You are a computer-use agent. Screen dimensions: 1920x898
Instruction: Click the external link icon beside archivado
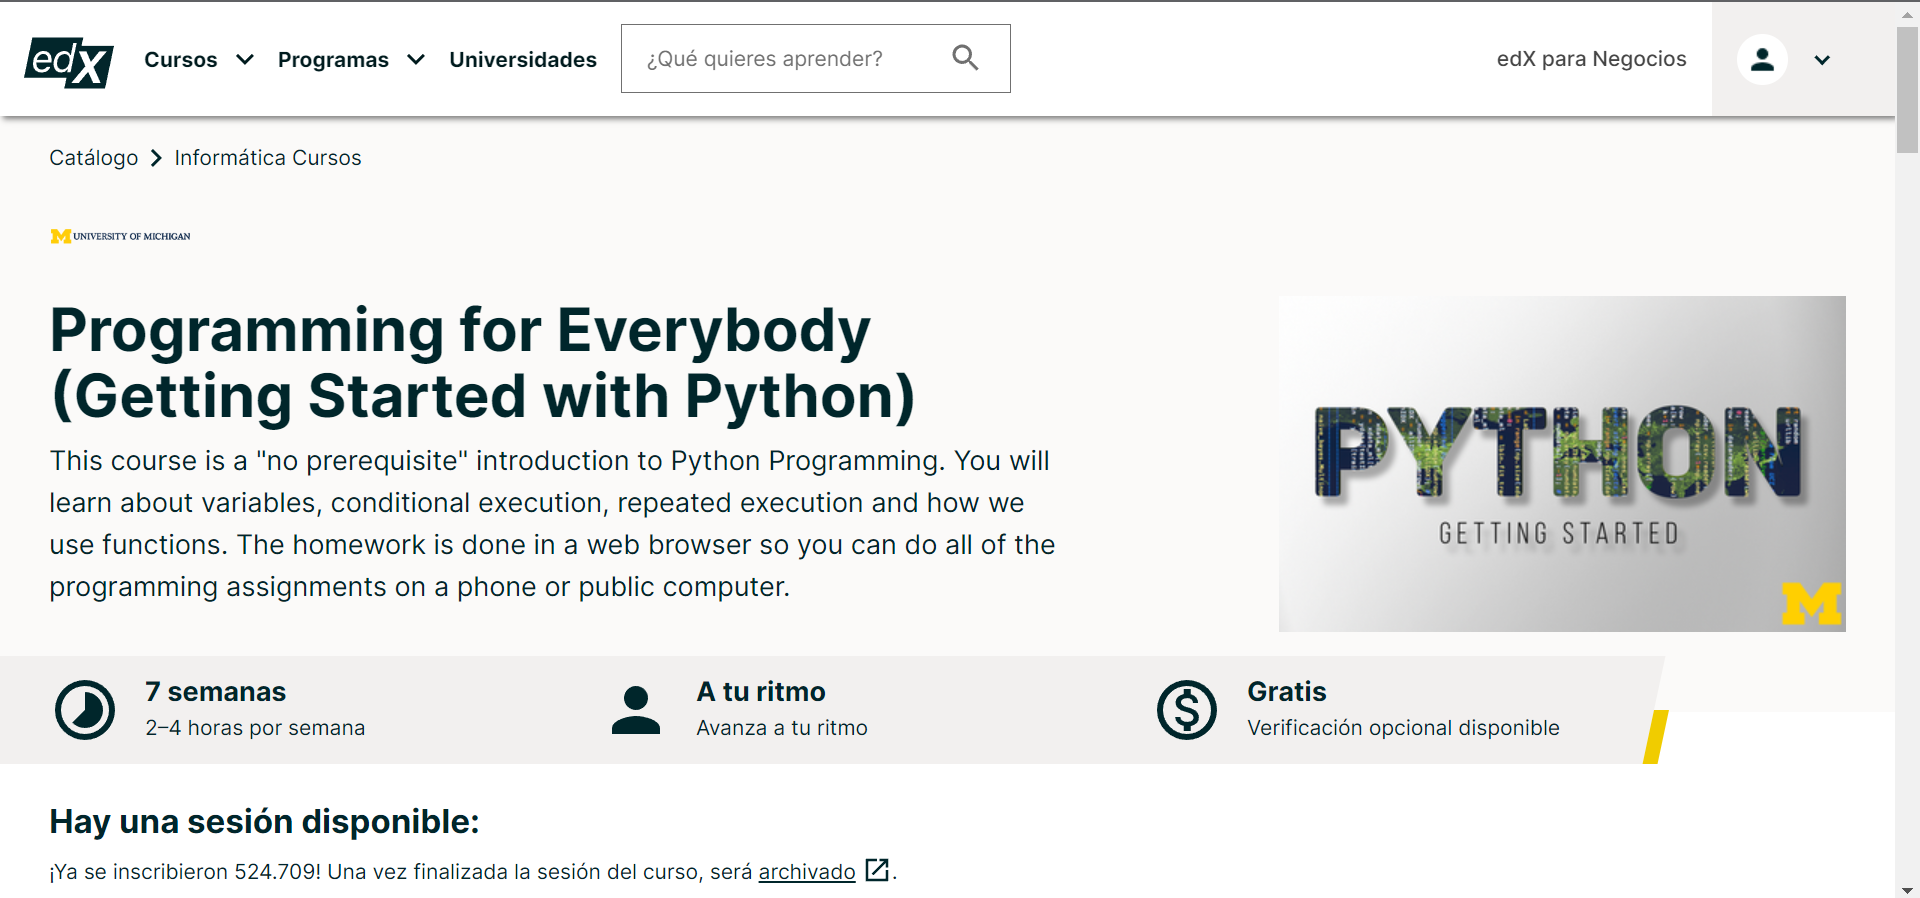tap(877, 870)
